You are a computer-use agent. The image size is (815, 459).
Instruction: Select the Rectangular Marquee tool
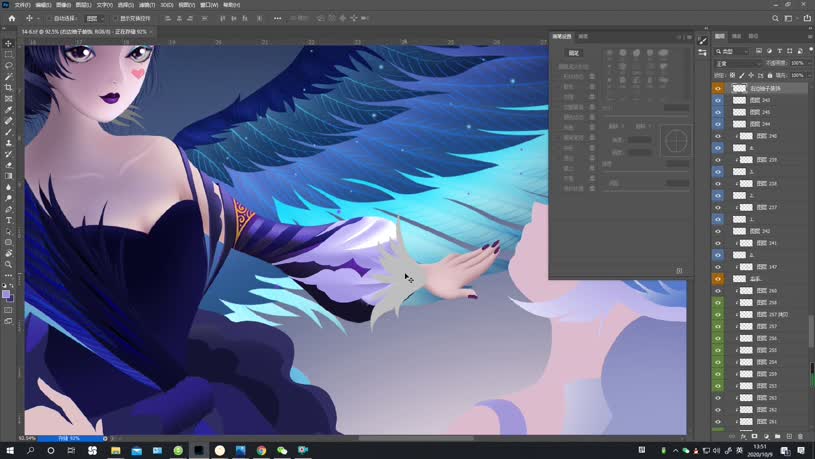click(8, 54)
